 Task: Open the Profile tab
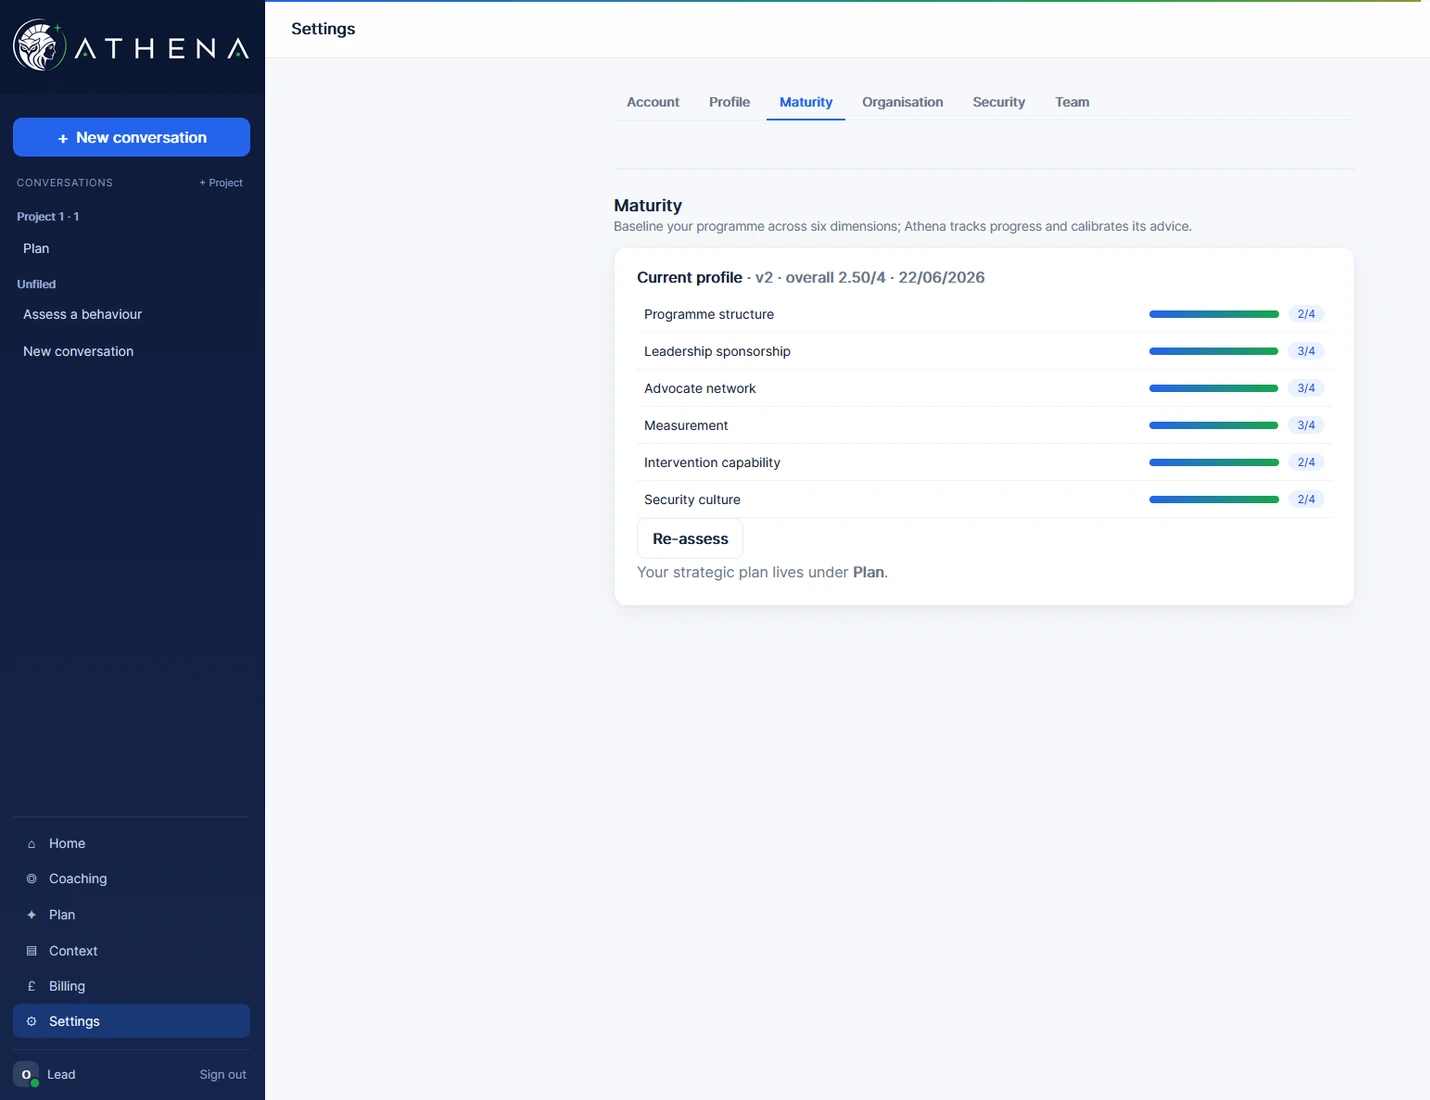(x=729, y=102)
